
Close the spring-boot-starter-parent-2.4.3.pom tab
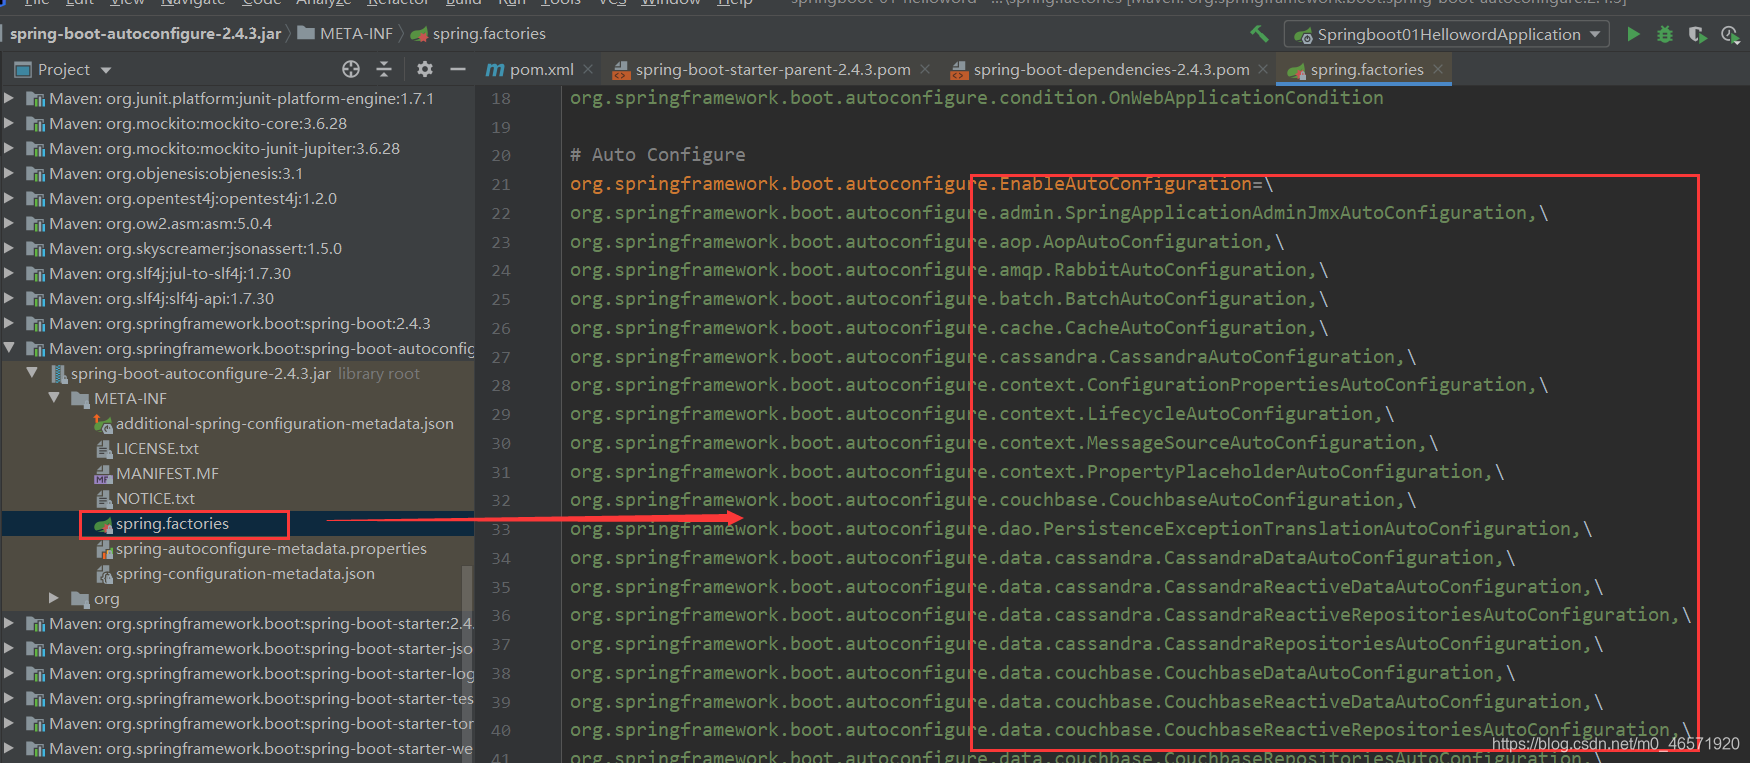coord(925,69)
